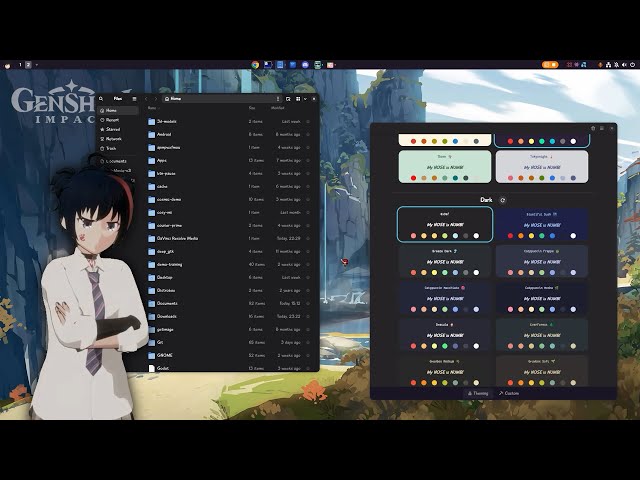Select the DaVinci Resolve Media folder
This screenshot has width=640, height=480.
click(x=231, y=238)
